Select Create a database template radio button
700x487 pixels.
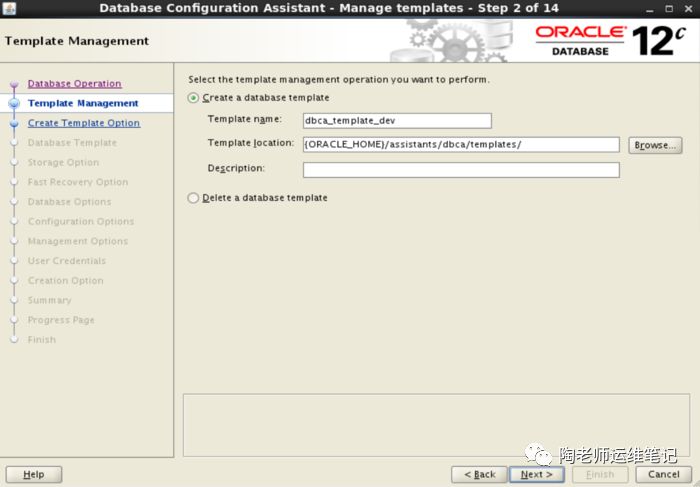coord(193,98)
